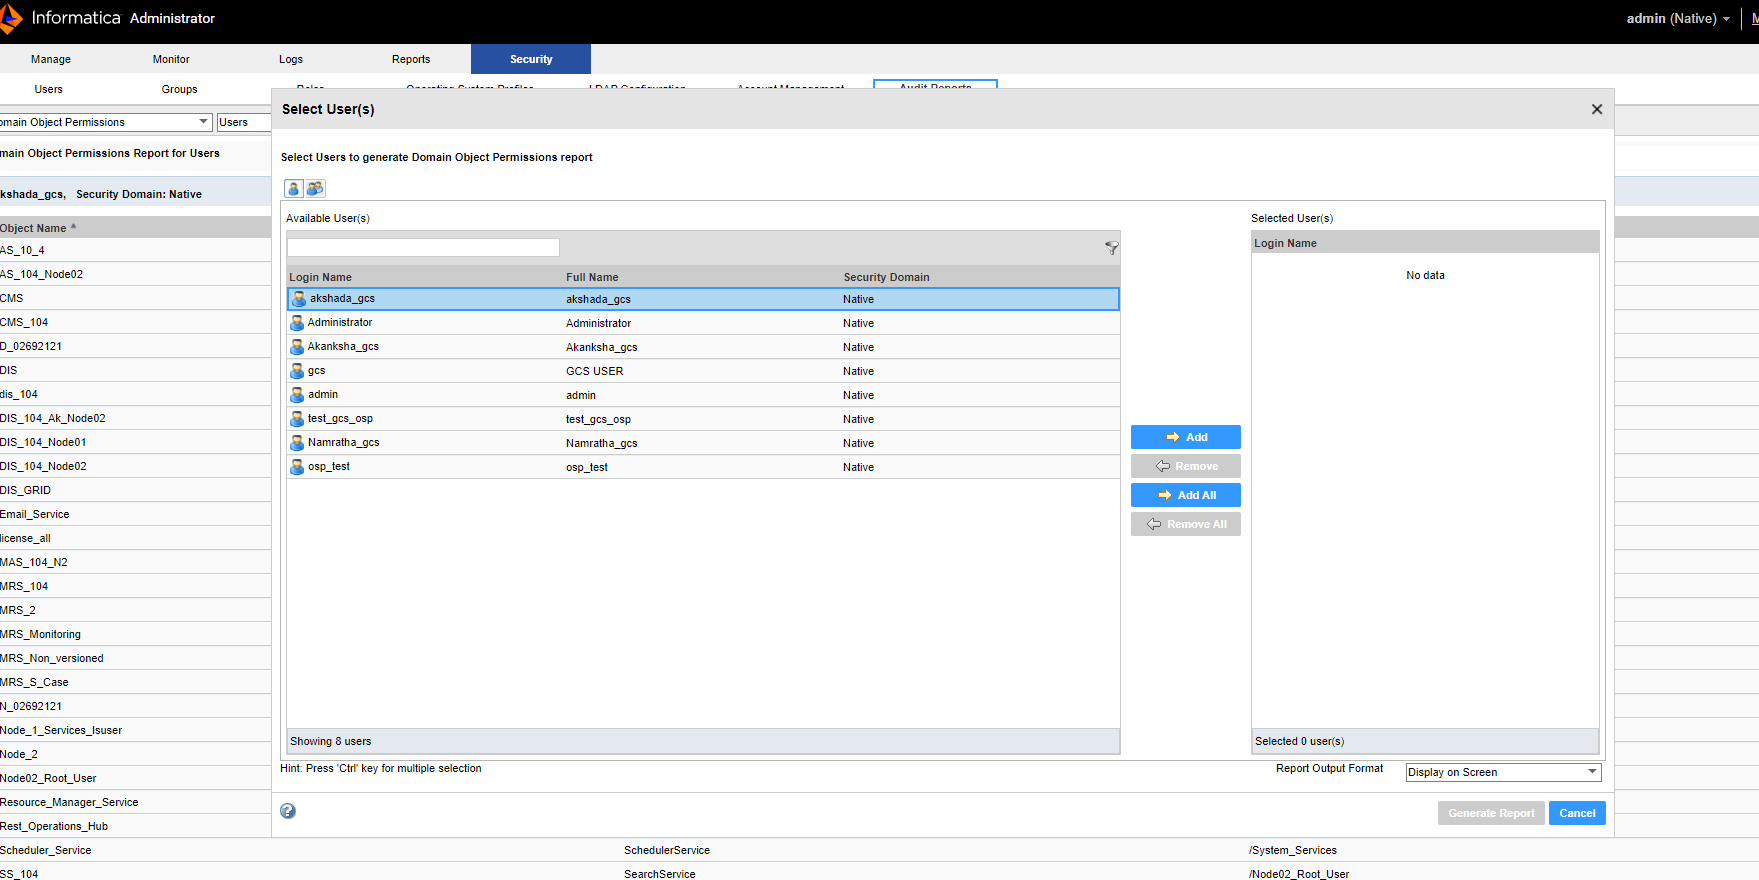Screen dimensions: 1759x880
Task: Click the Remove All button
Action: coord(1186,524)
